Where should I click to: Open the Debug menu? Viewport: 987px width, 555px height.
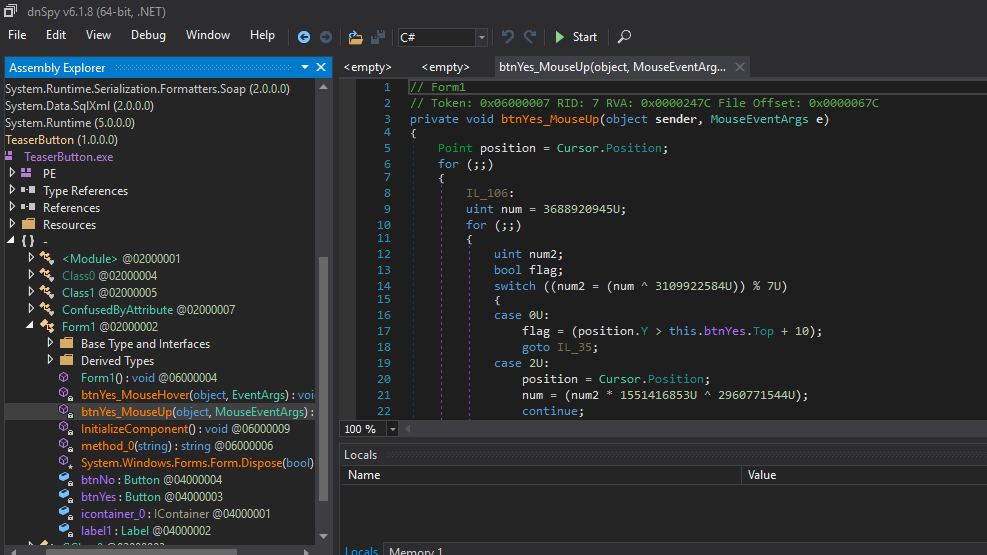click(x=148, y=35)
